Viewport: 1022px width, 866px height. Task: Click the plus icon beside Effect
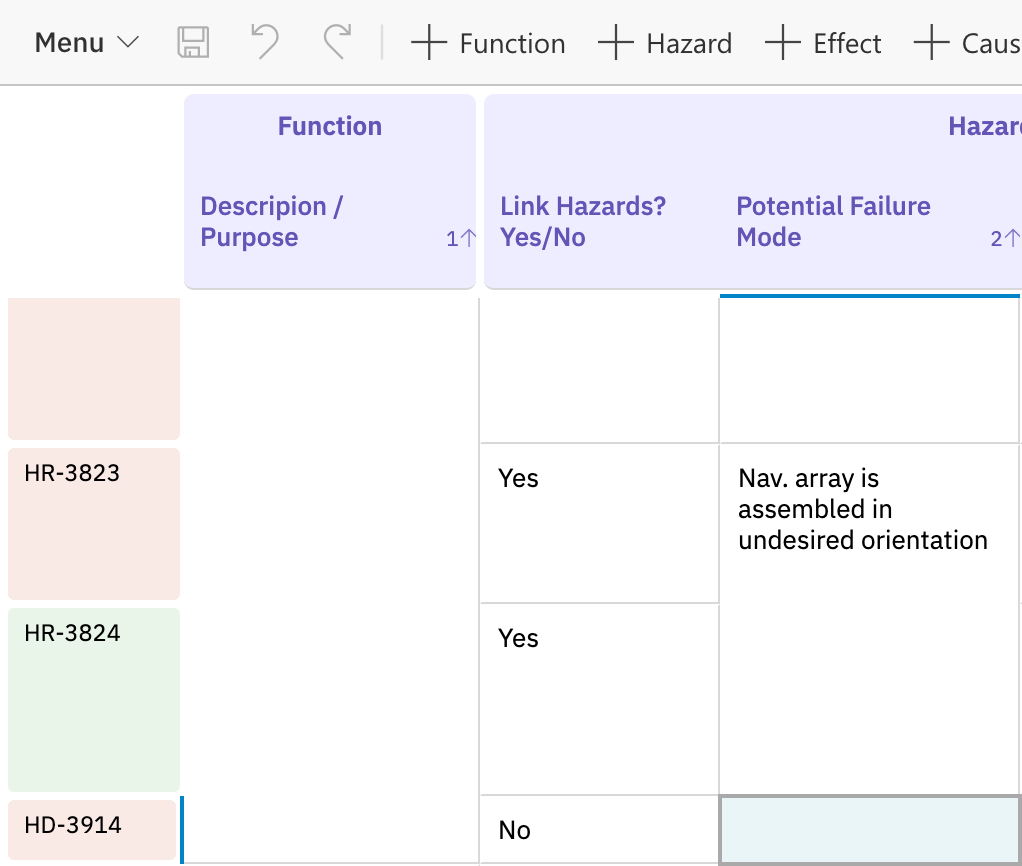pos(782,44)
